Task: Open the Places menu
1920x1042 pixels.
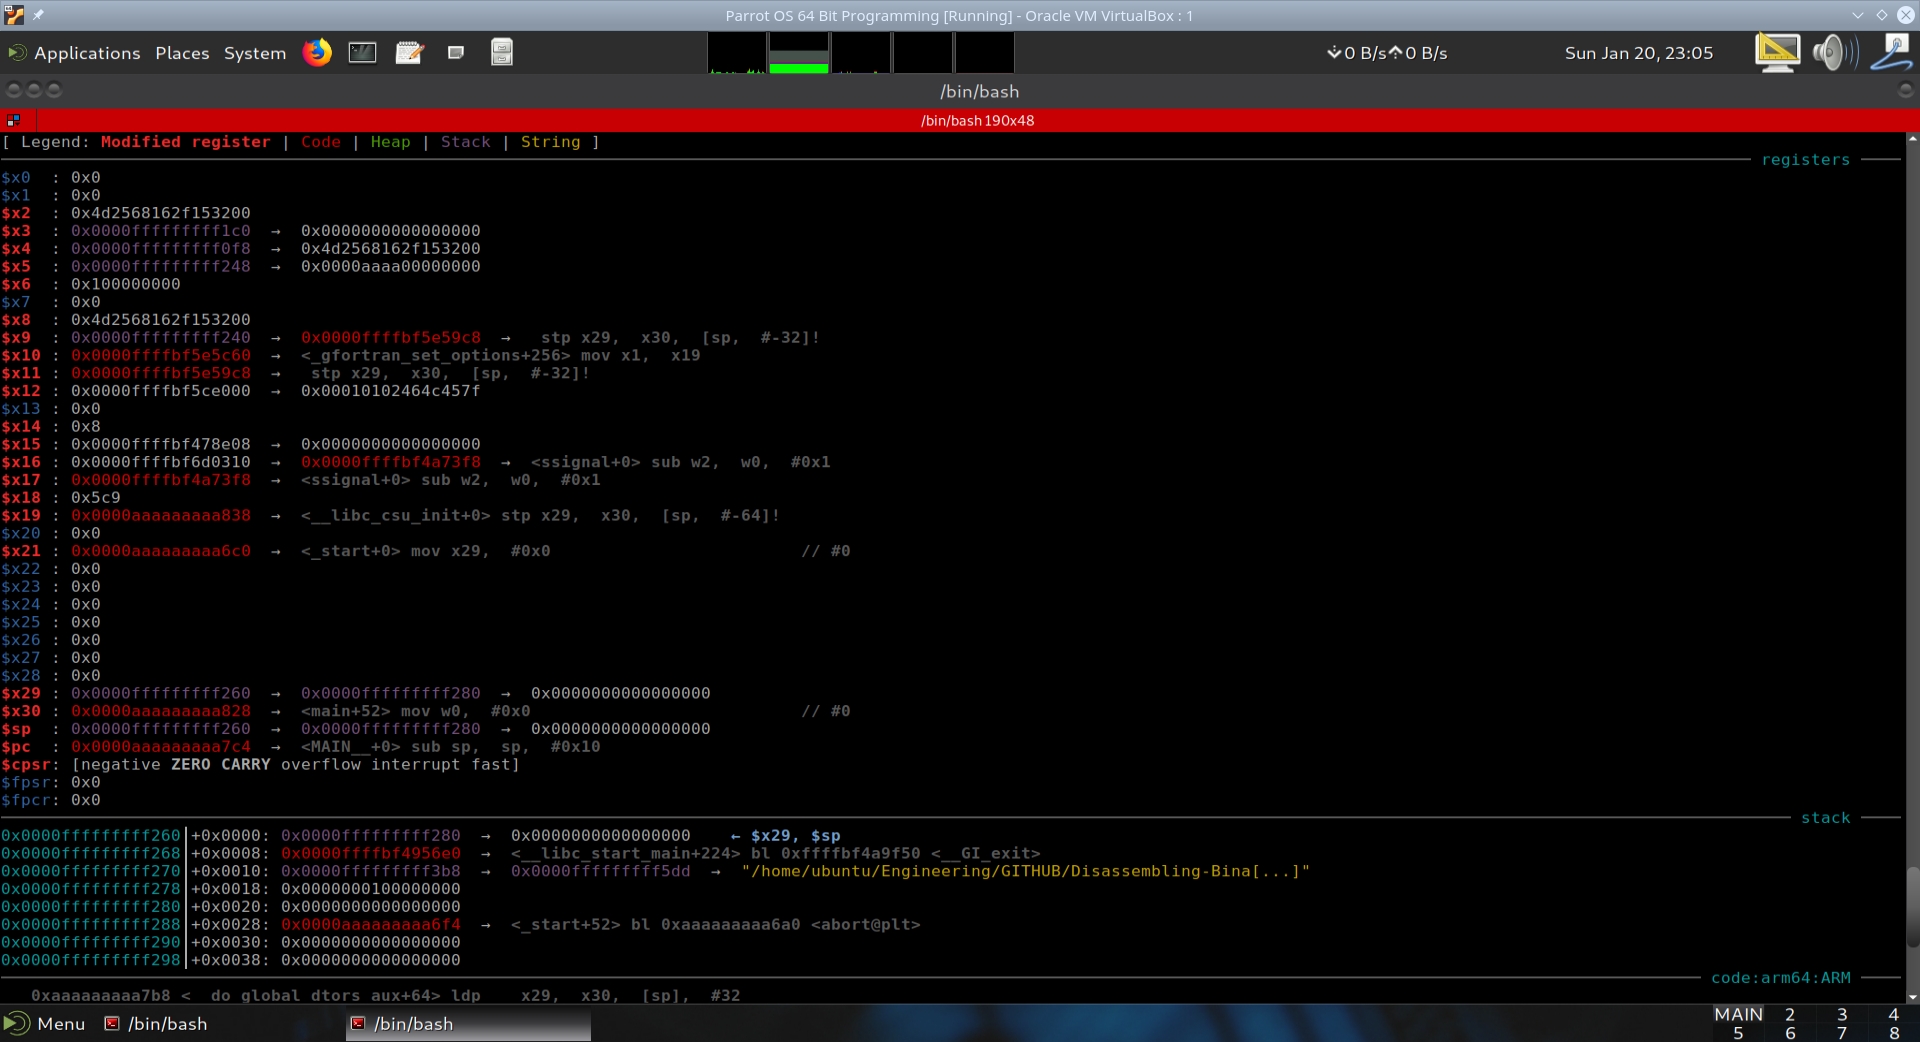Action: 182,53
